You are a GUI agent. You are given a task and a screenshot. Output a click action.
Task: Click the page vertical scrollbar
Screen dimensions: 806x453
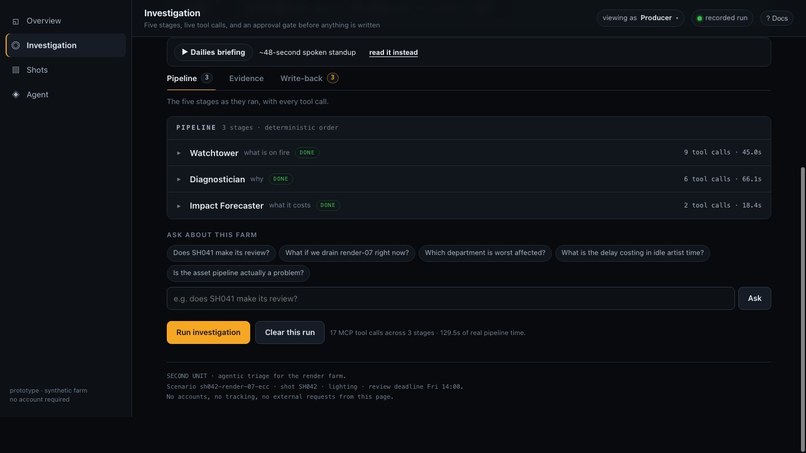point(802,309)
